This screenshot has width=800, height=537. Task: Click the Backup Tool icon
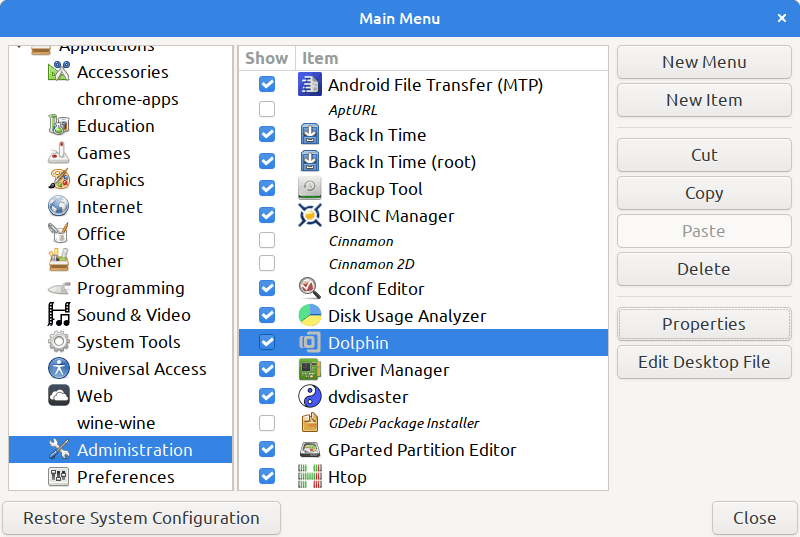(x=310, y=189)
